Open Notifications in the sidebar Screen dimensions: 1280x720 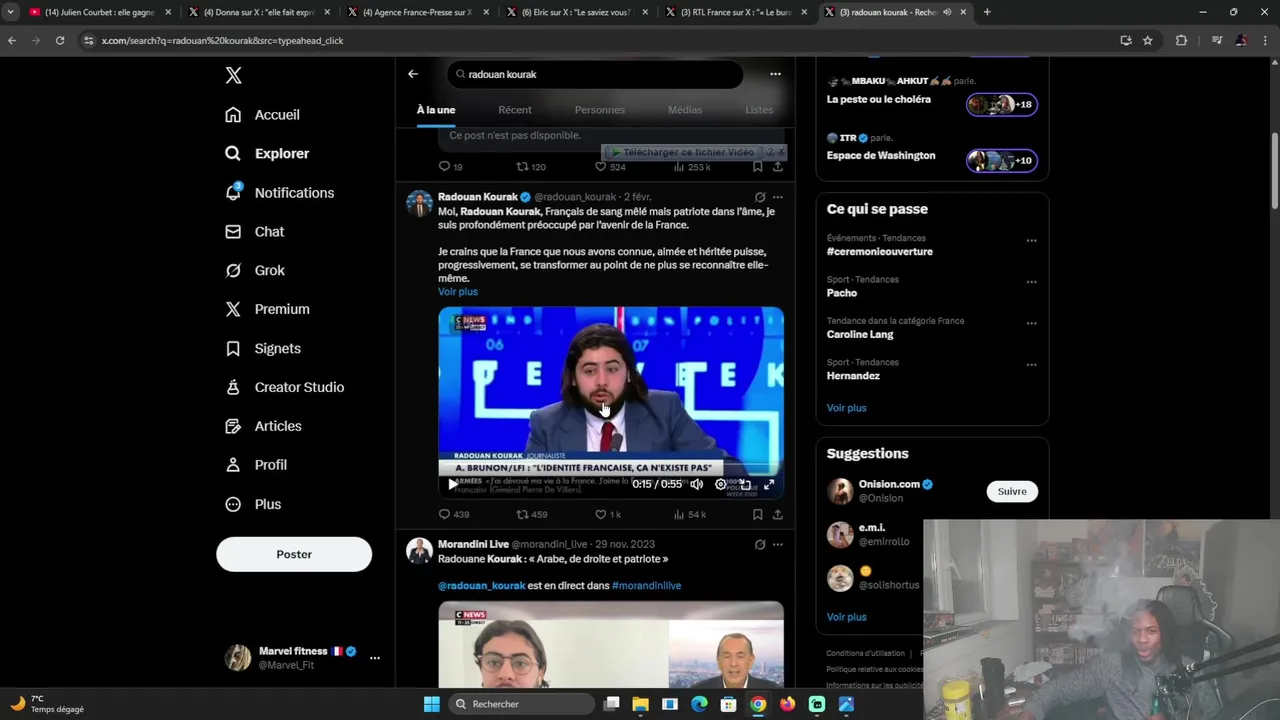click(x=279, y=192)
